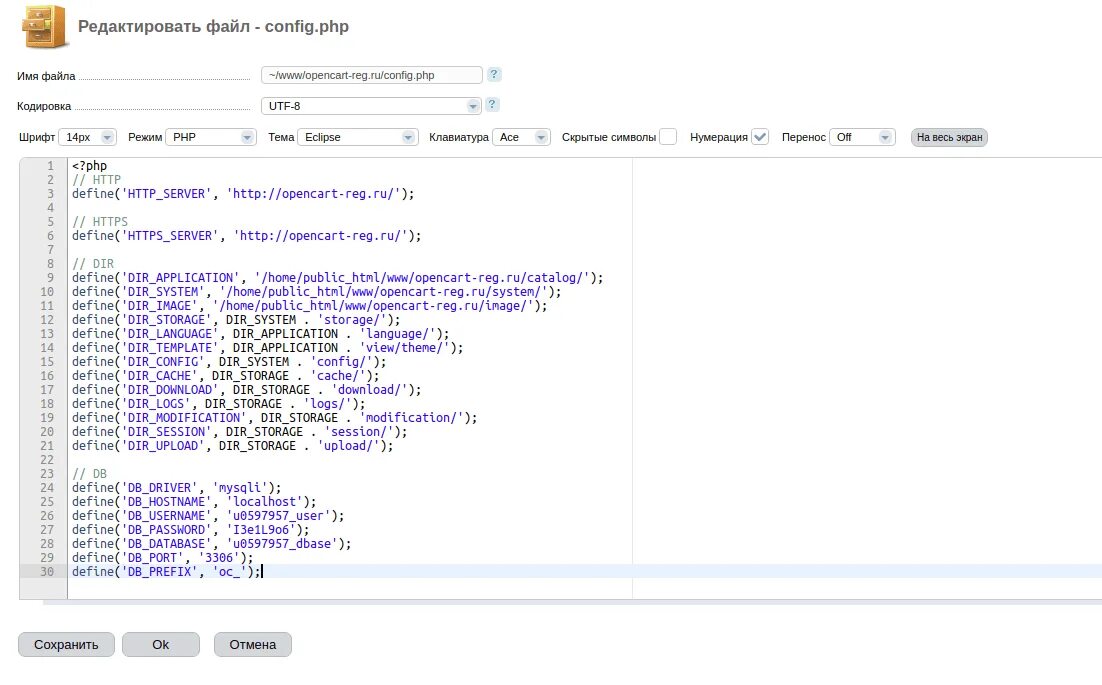Click the '<?php' opening tag line
Image resolution: width=1102 pixels, height=685 pixels.
pyautogui.click(x=89, y=166)
